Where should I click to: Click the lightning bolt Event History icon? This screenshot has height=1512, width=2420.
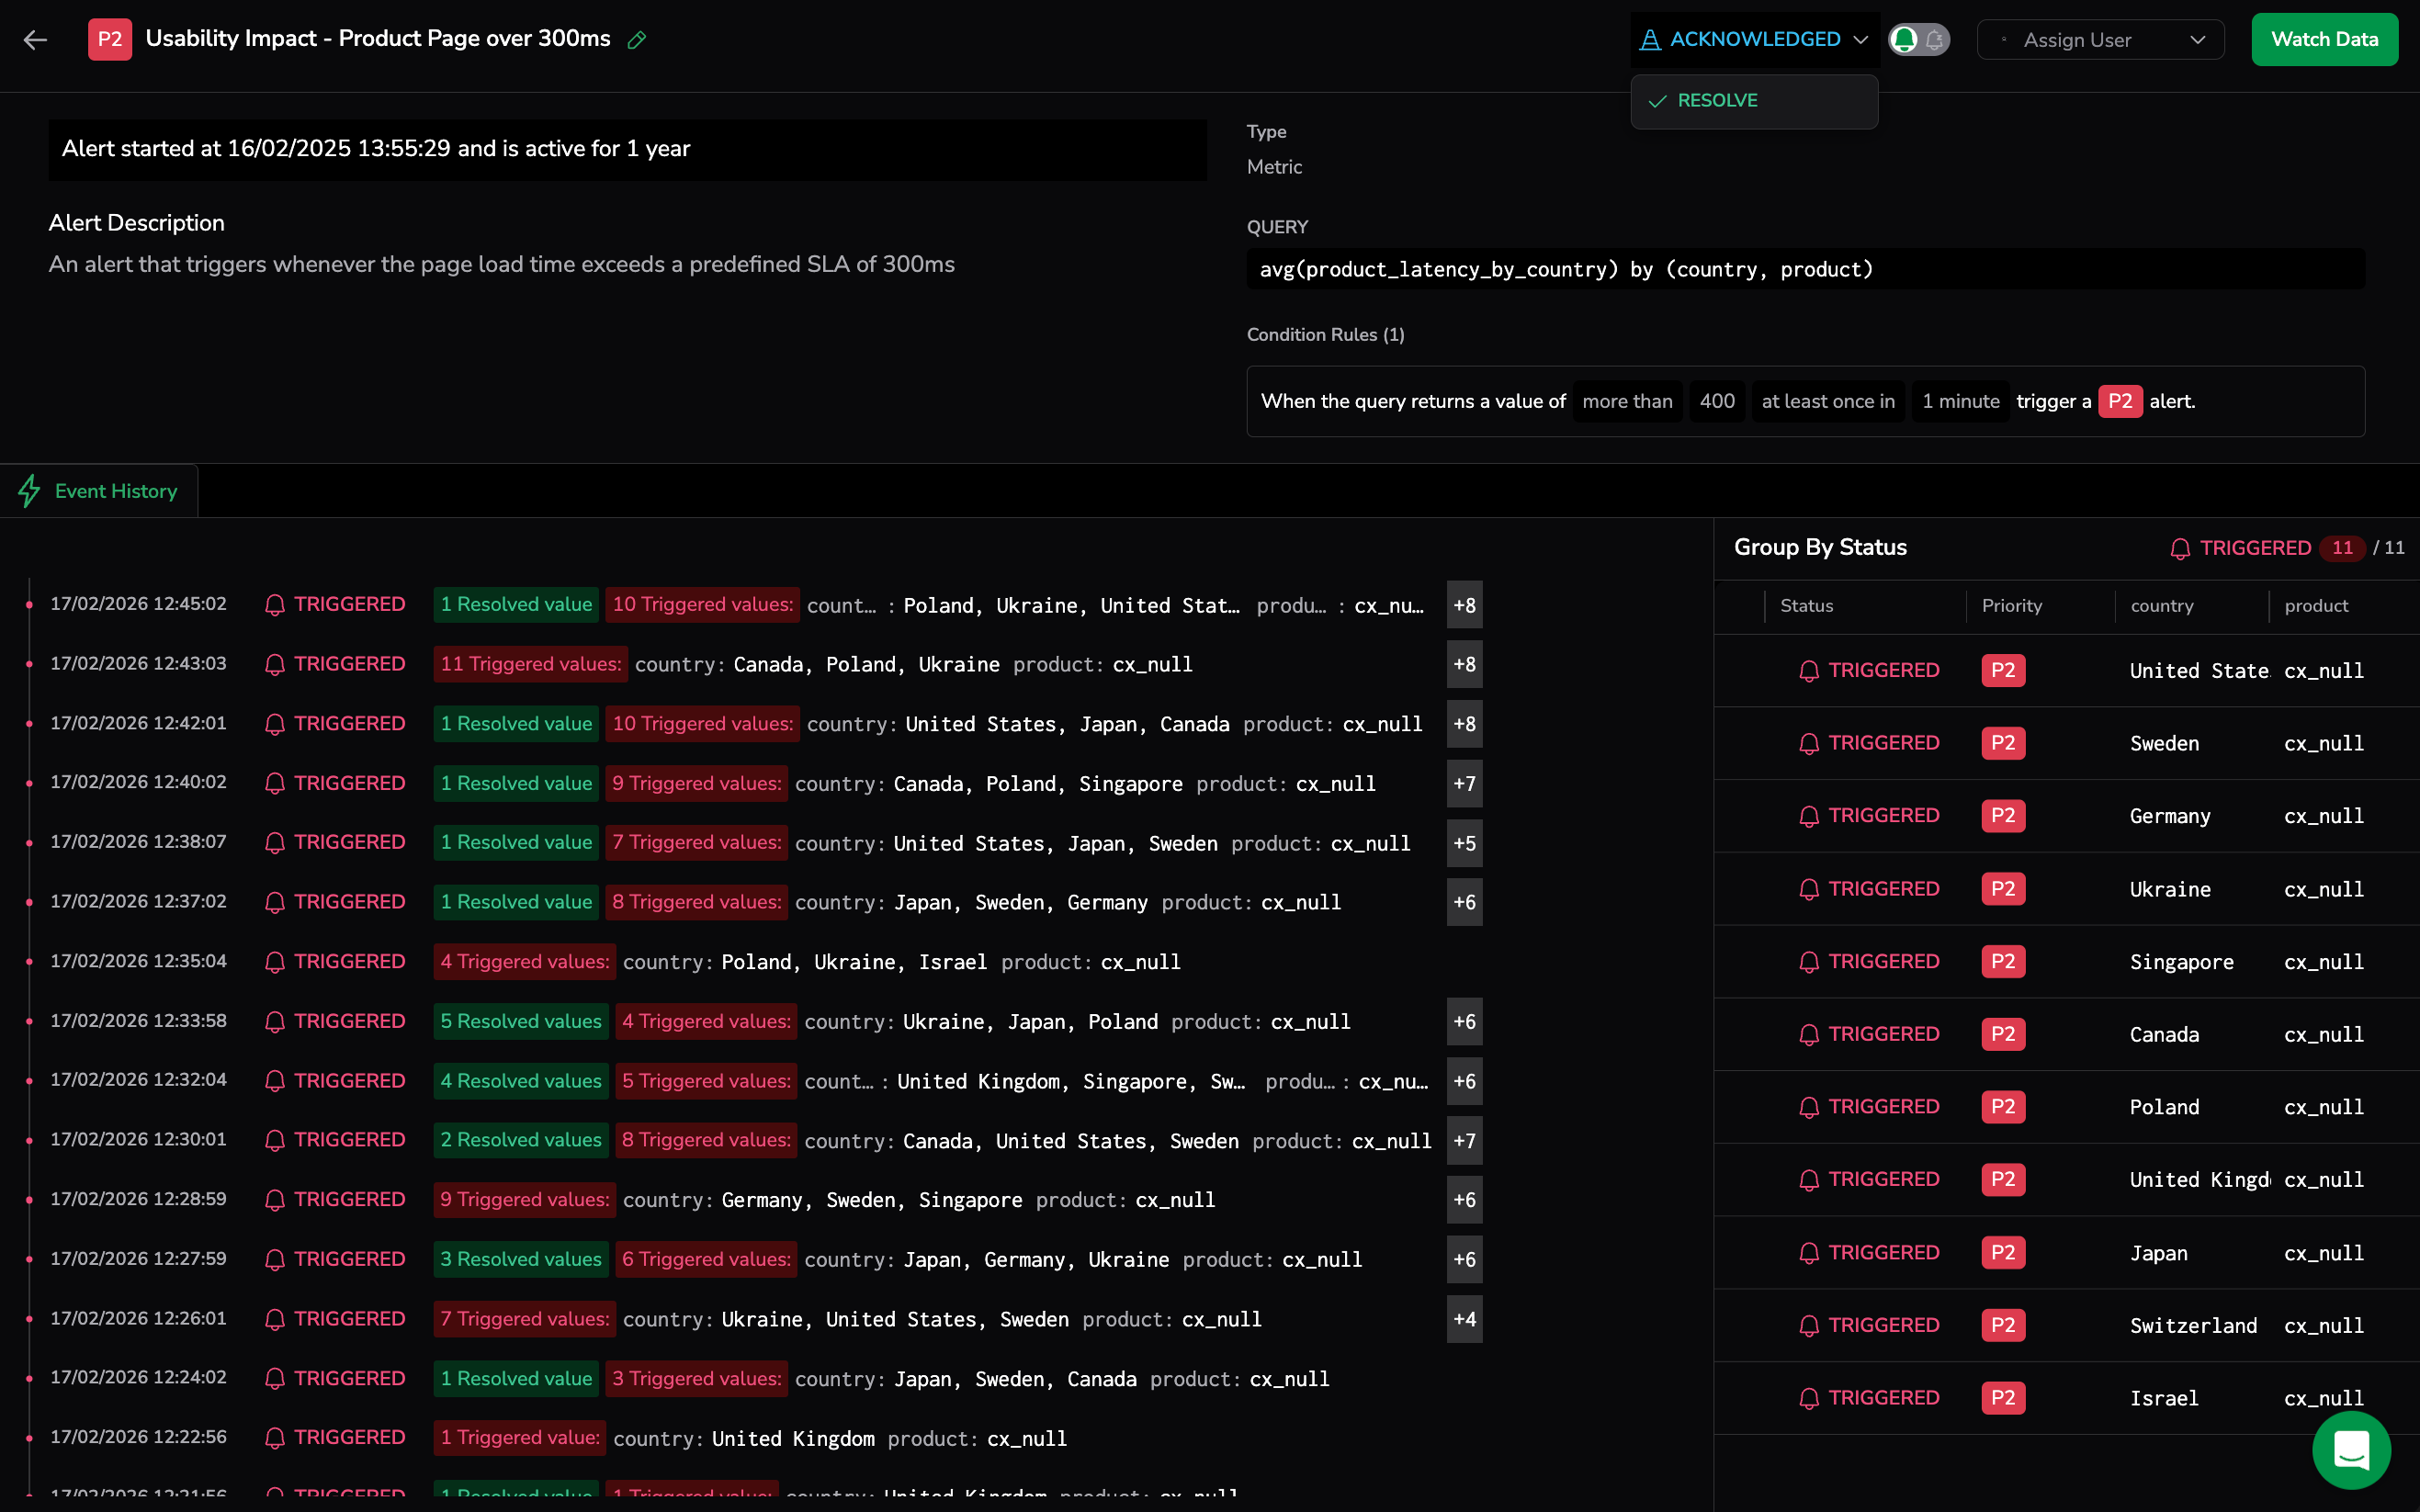click(x=29, y=491)
